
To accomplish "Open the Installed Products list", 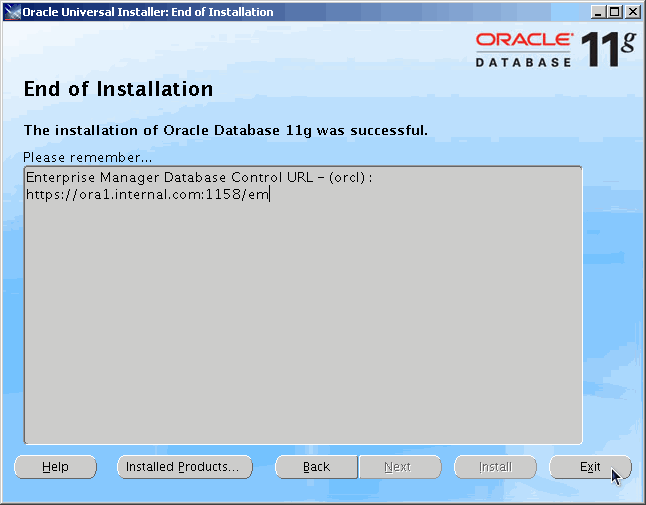I will (x=184, y=467).
